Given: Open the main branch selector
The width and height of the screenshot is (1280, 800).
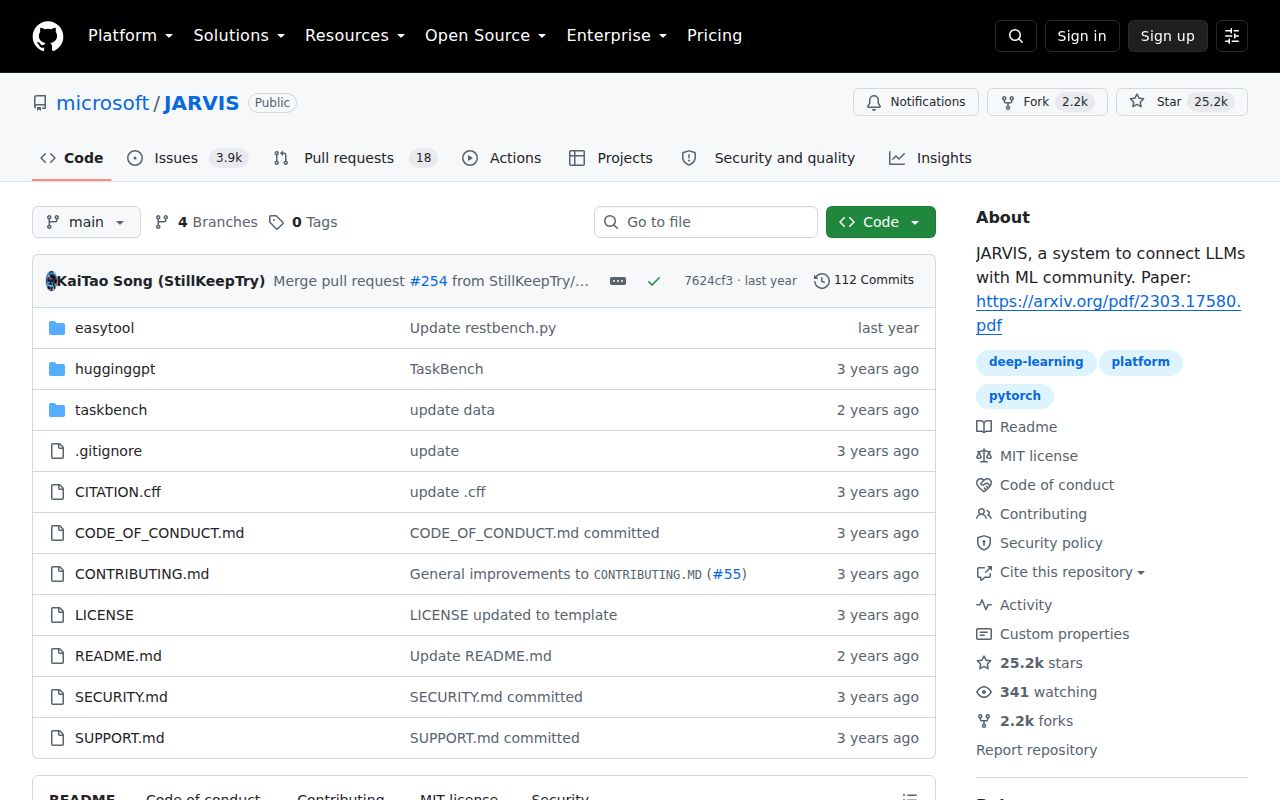Looking at the screenshot, I should [86, 222].
